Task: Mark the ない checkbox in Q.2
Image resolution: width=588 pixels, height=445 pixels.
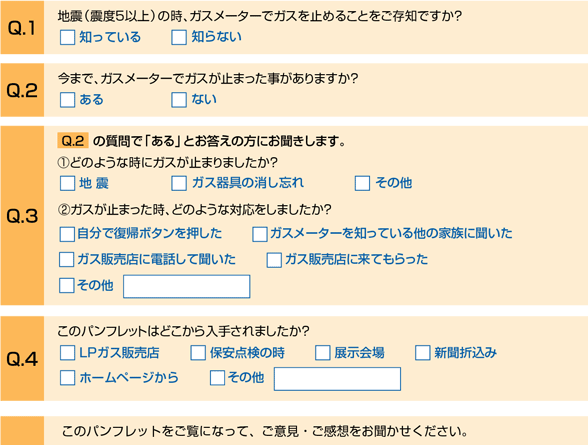Action: click(179, 100)
